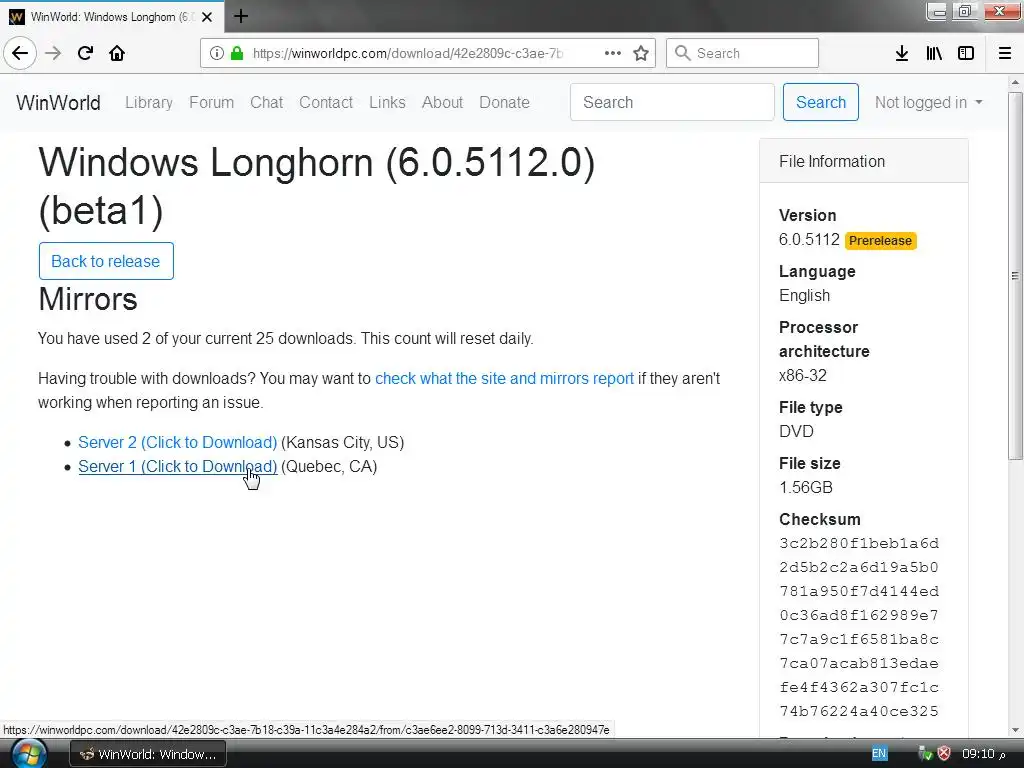Click the English language value
Image resolution: width=1024 pixels, height=768 pixels.
(x=805, y=296)
